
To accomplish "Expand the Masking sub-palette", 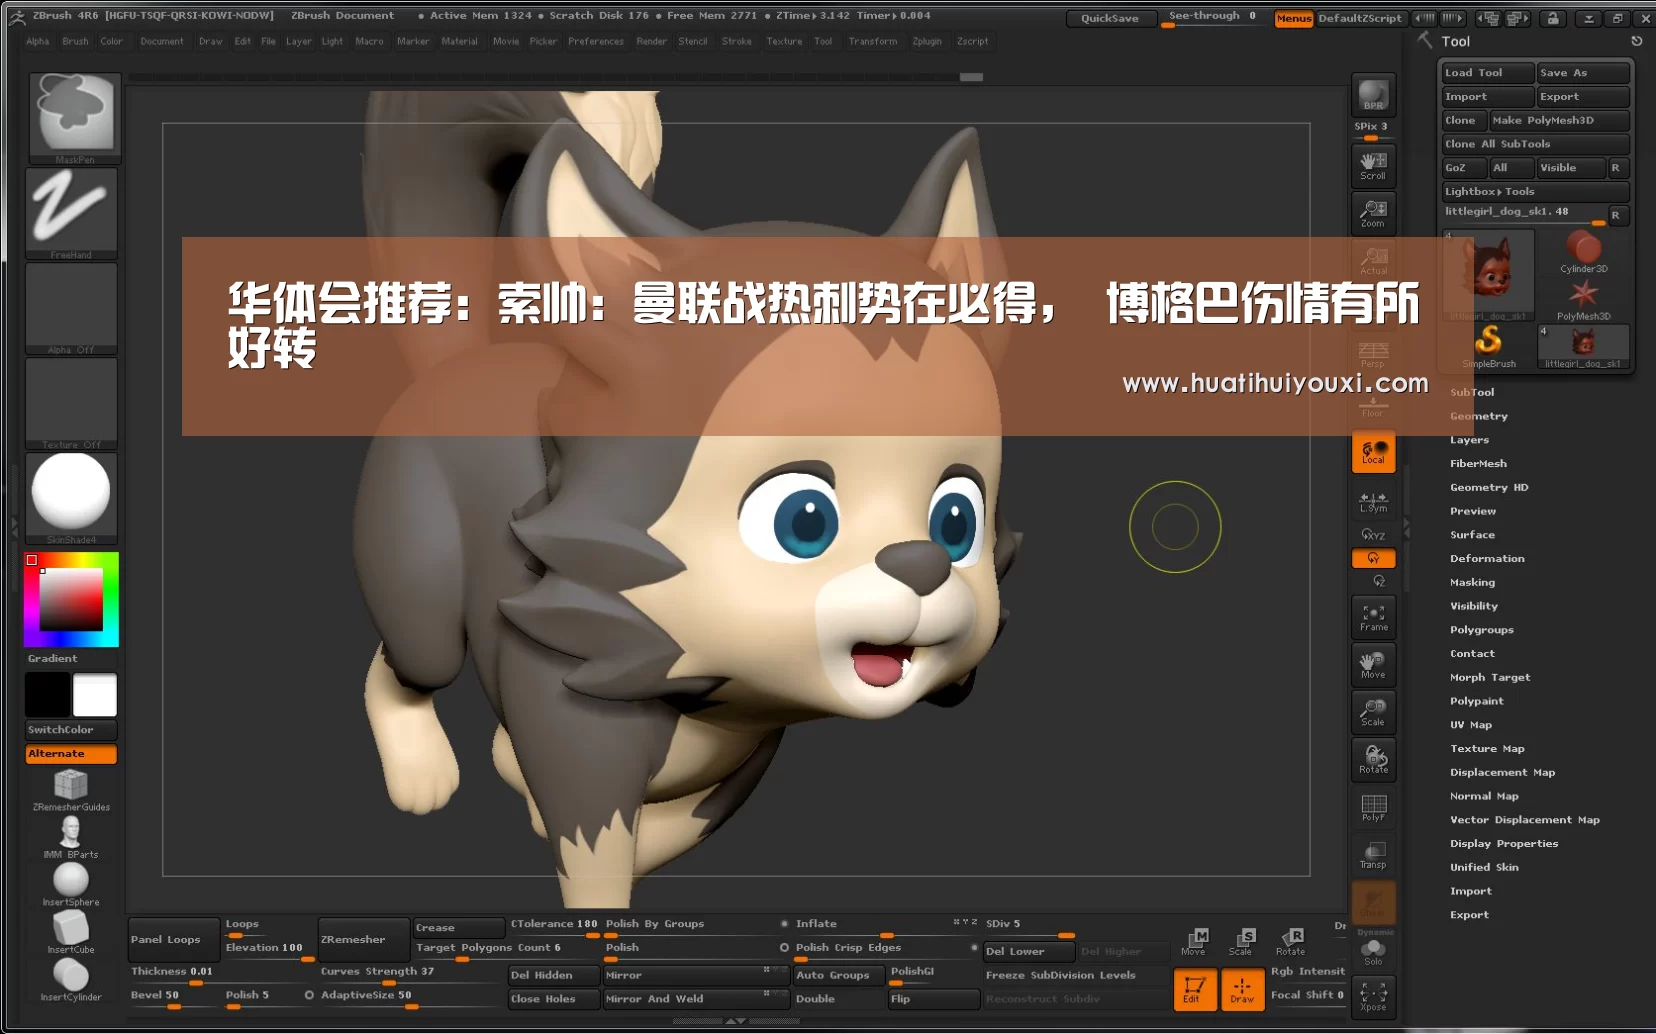I will (x=1472, y=583).
